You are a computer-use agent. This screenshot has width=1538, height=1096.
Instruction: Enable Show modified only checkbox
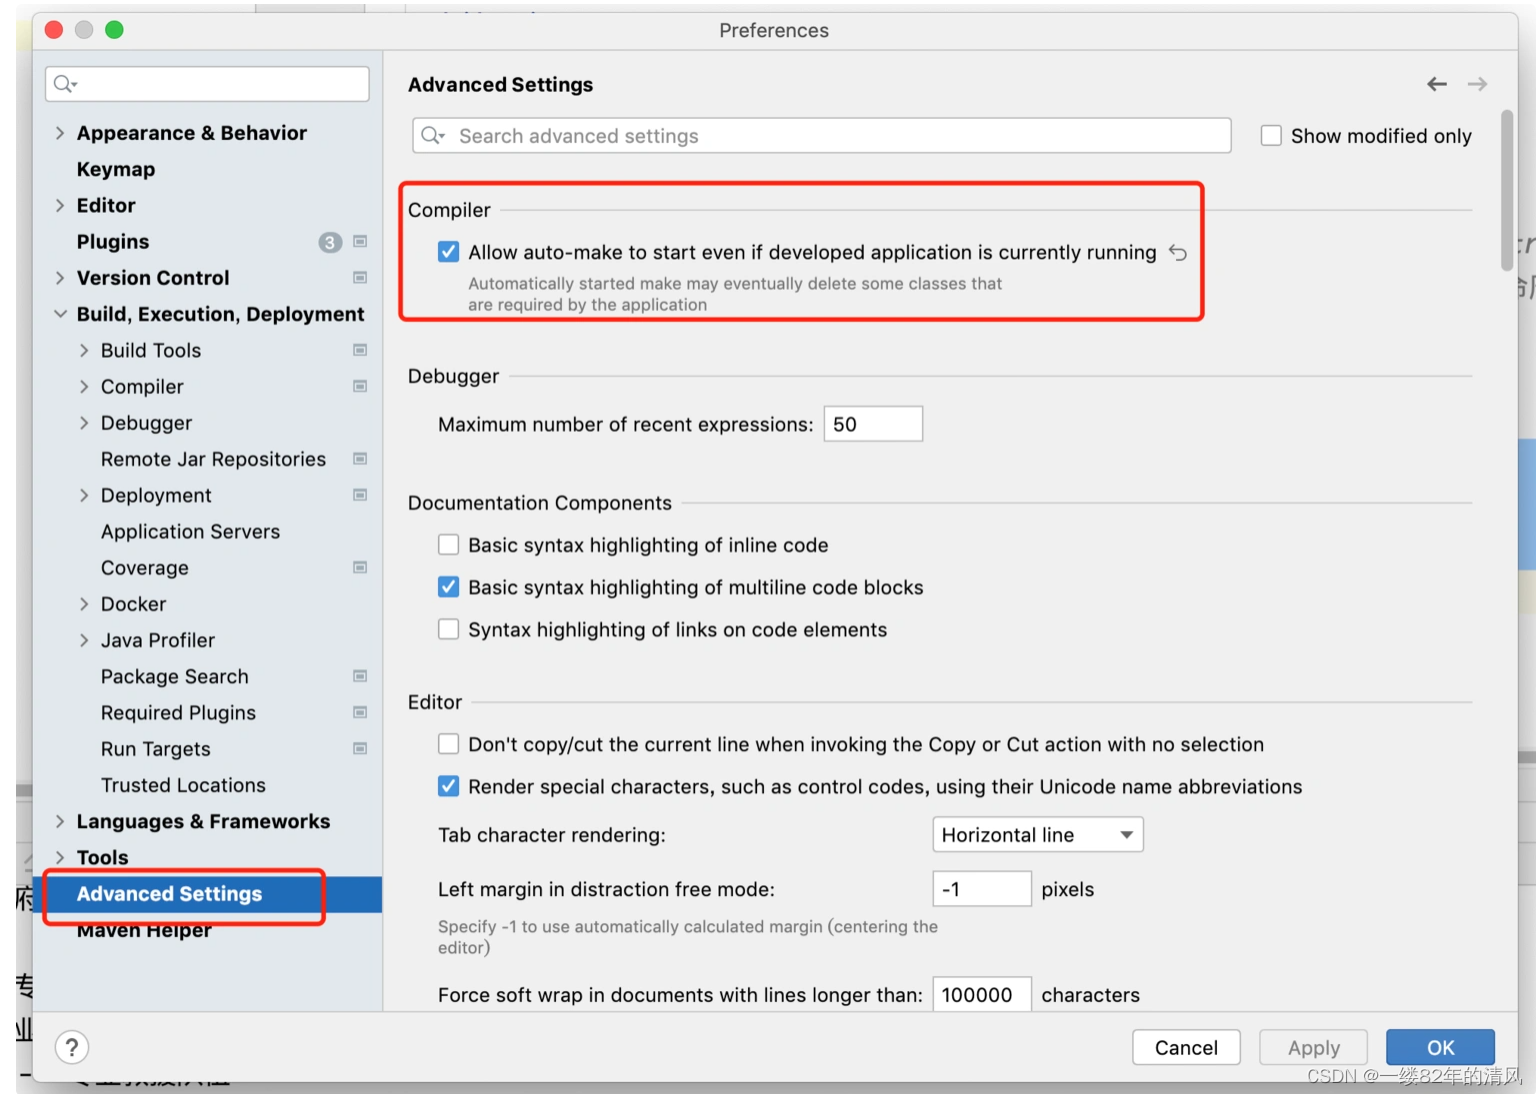[x=1271, y=136]
